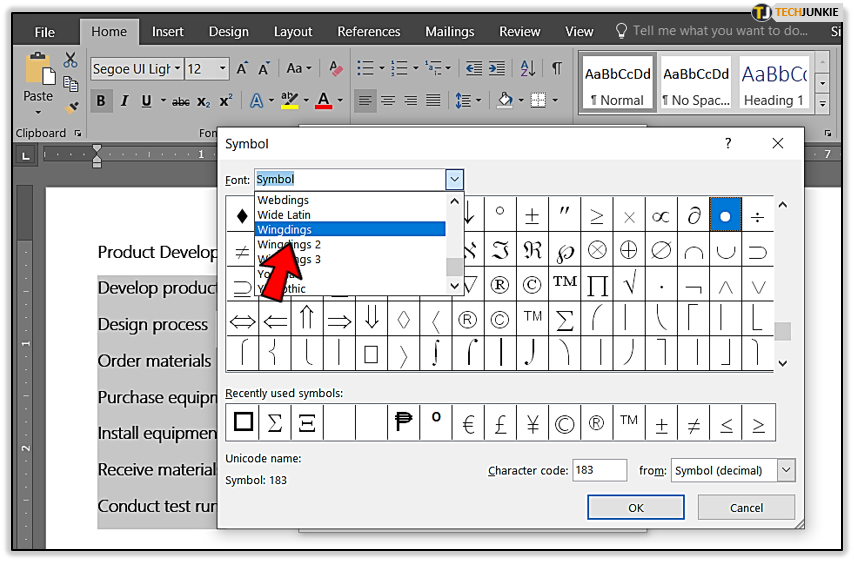
Task: Decrease font size with Shrink Font icon
Action: pyautogui.click(x=264, y=69)
